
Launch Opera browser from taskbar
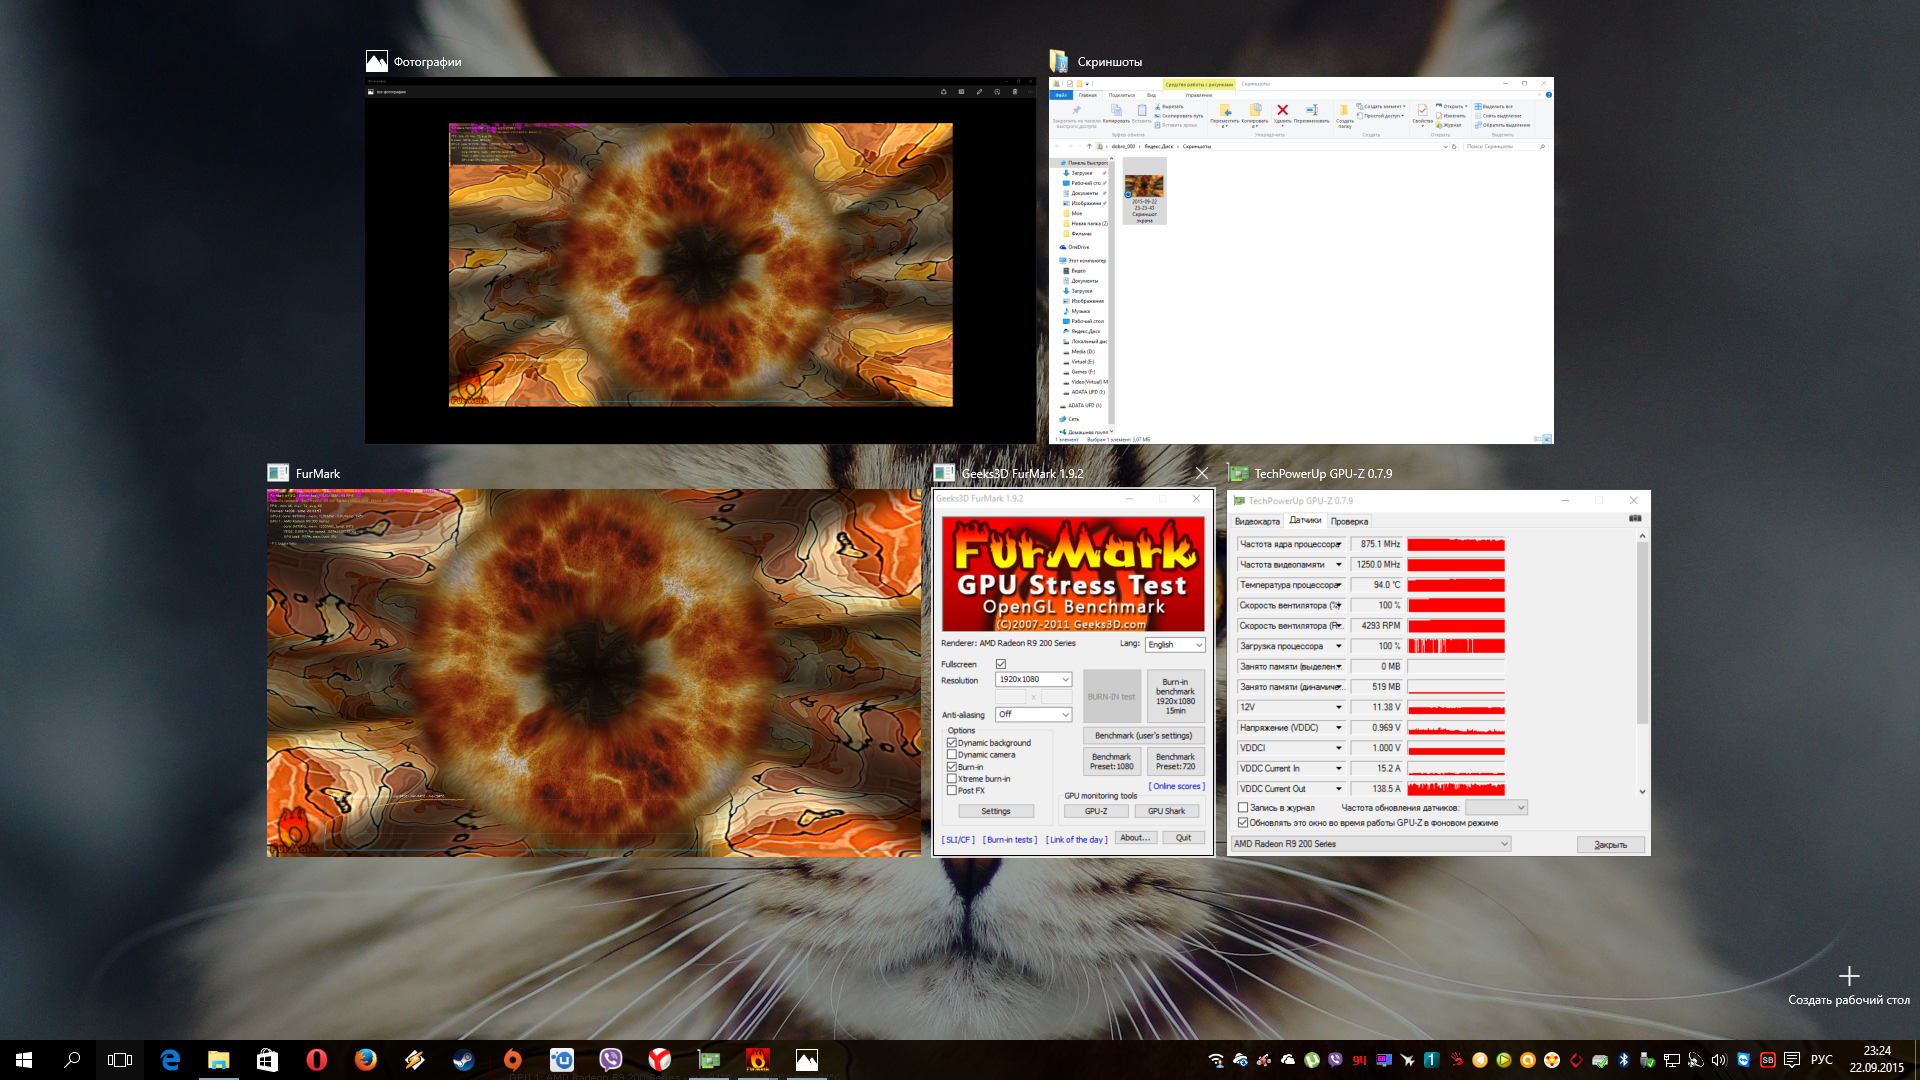[x=316, y=1060]
